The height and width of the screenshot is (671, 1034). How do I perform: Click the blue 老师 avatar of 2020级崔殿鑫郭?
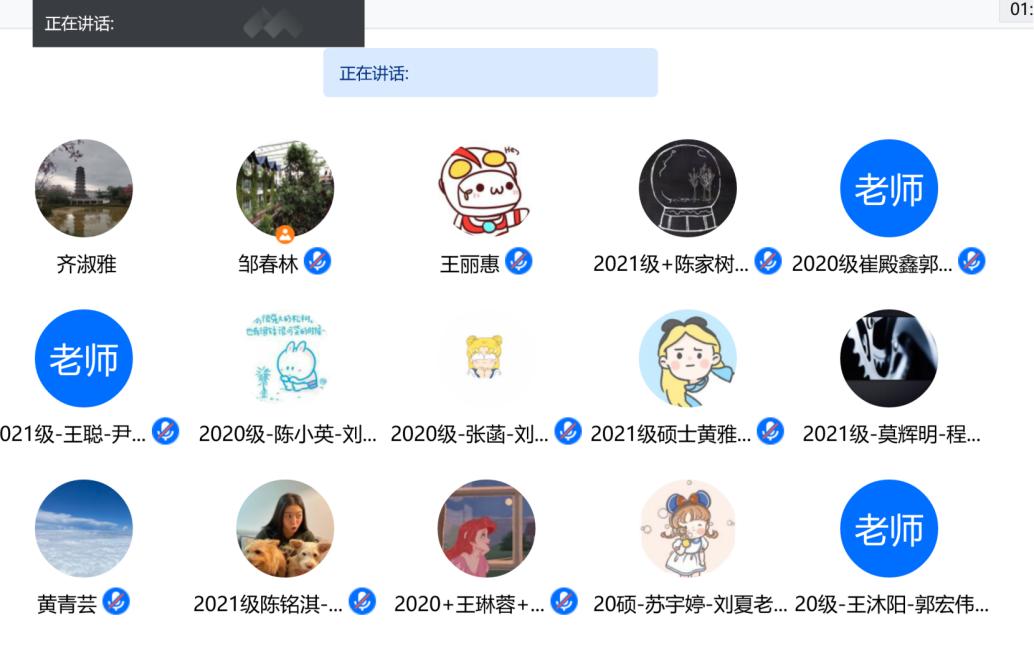pyautogui.click(x=889, y=188)
